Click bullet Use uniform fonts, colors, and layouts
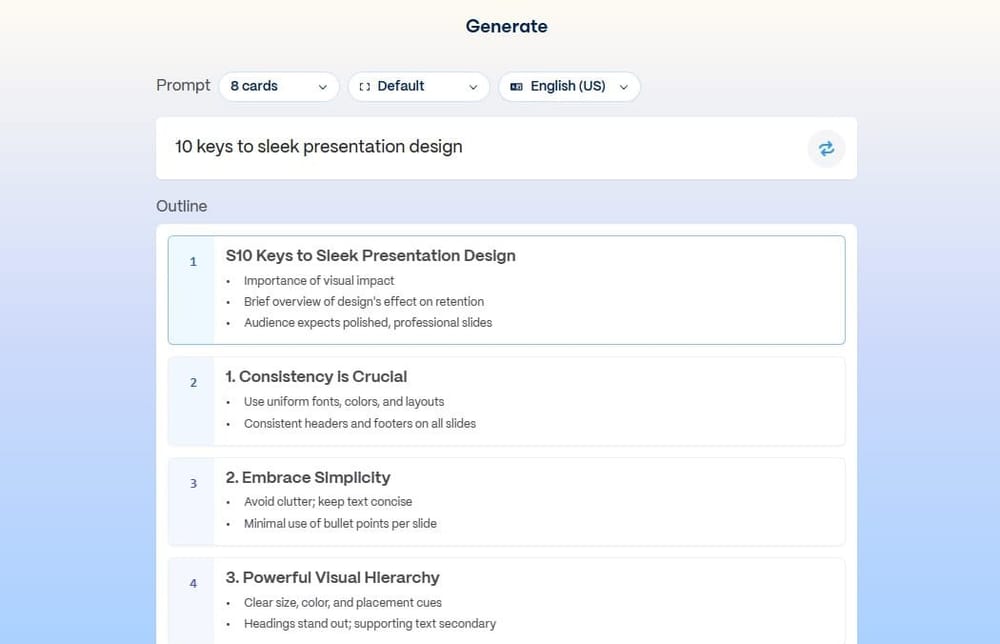This screenshot has width=1000, height=644. 344,401
